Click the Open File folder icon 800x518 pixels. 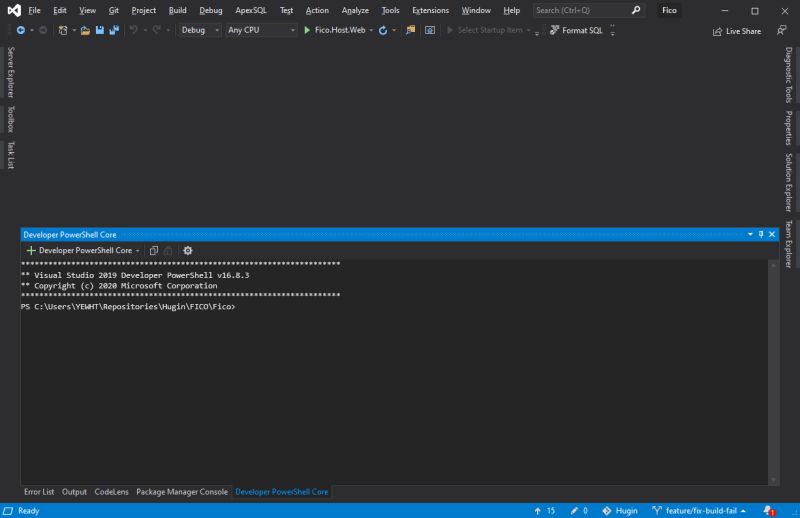(x=85, y=31)
